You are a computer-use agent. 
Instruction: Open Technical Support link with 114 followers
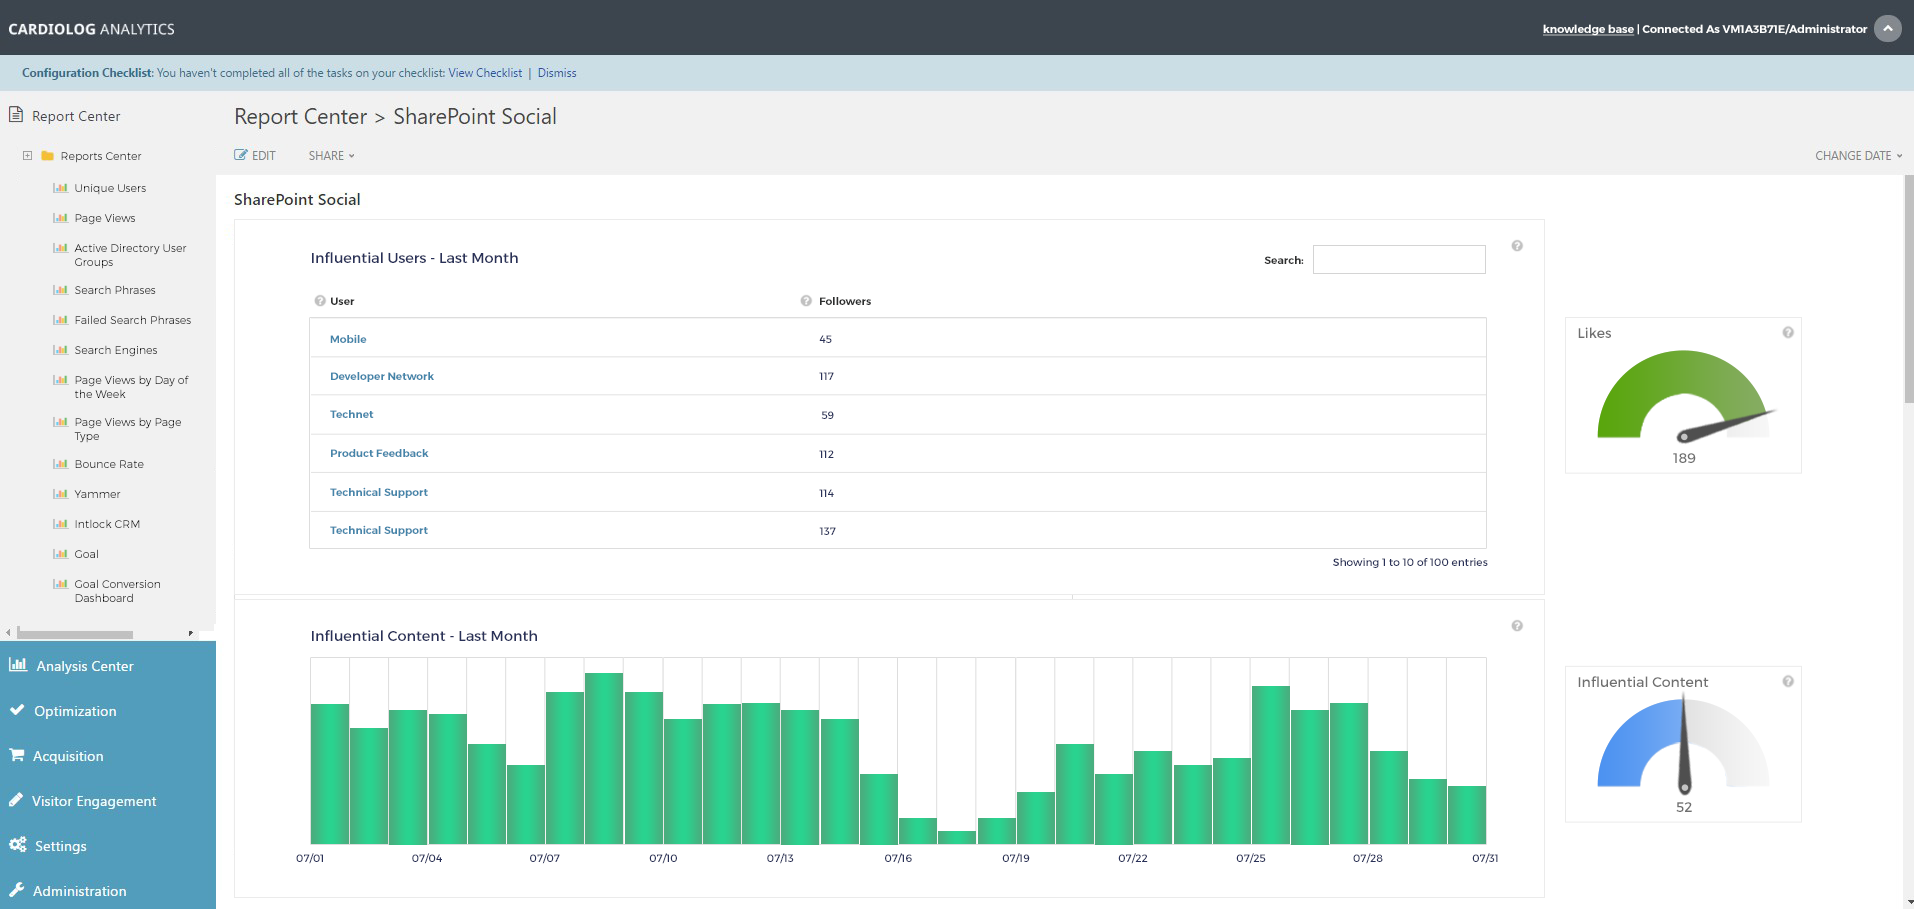point(379,492)
